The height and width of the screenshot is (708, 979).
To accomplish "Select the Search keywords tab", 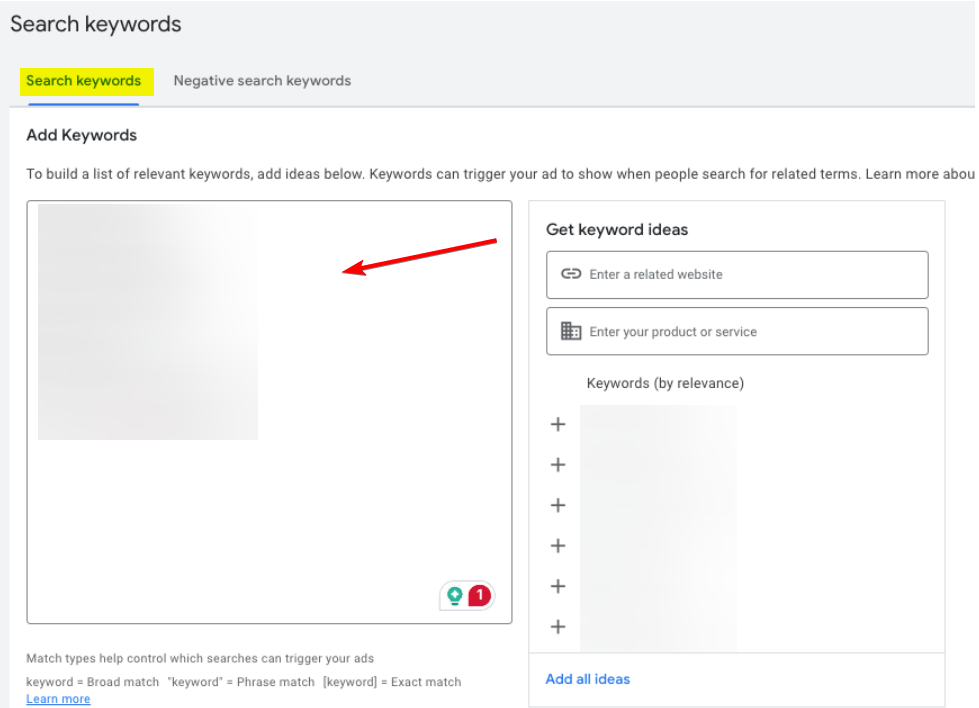I will click(x=84, y=81).
